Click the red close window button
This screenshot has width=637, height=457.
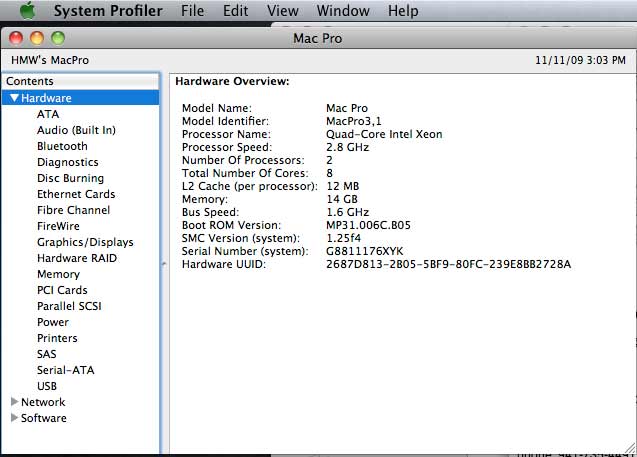[x=16, y=38]
